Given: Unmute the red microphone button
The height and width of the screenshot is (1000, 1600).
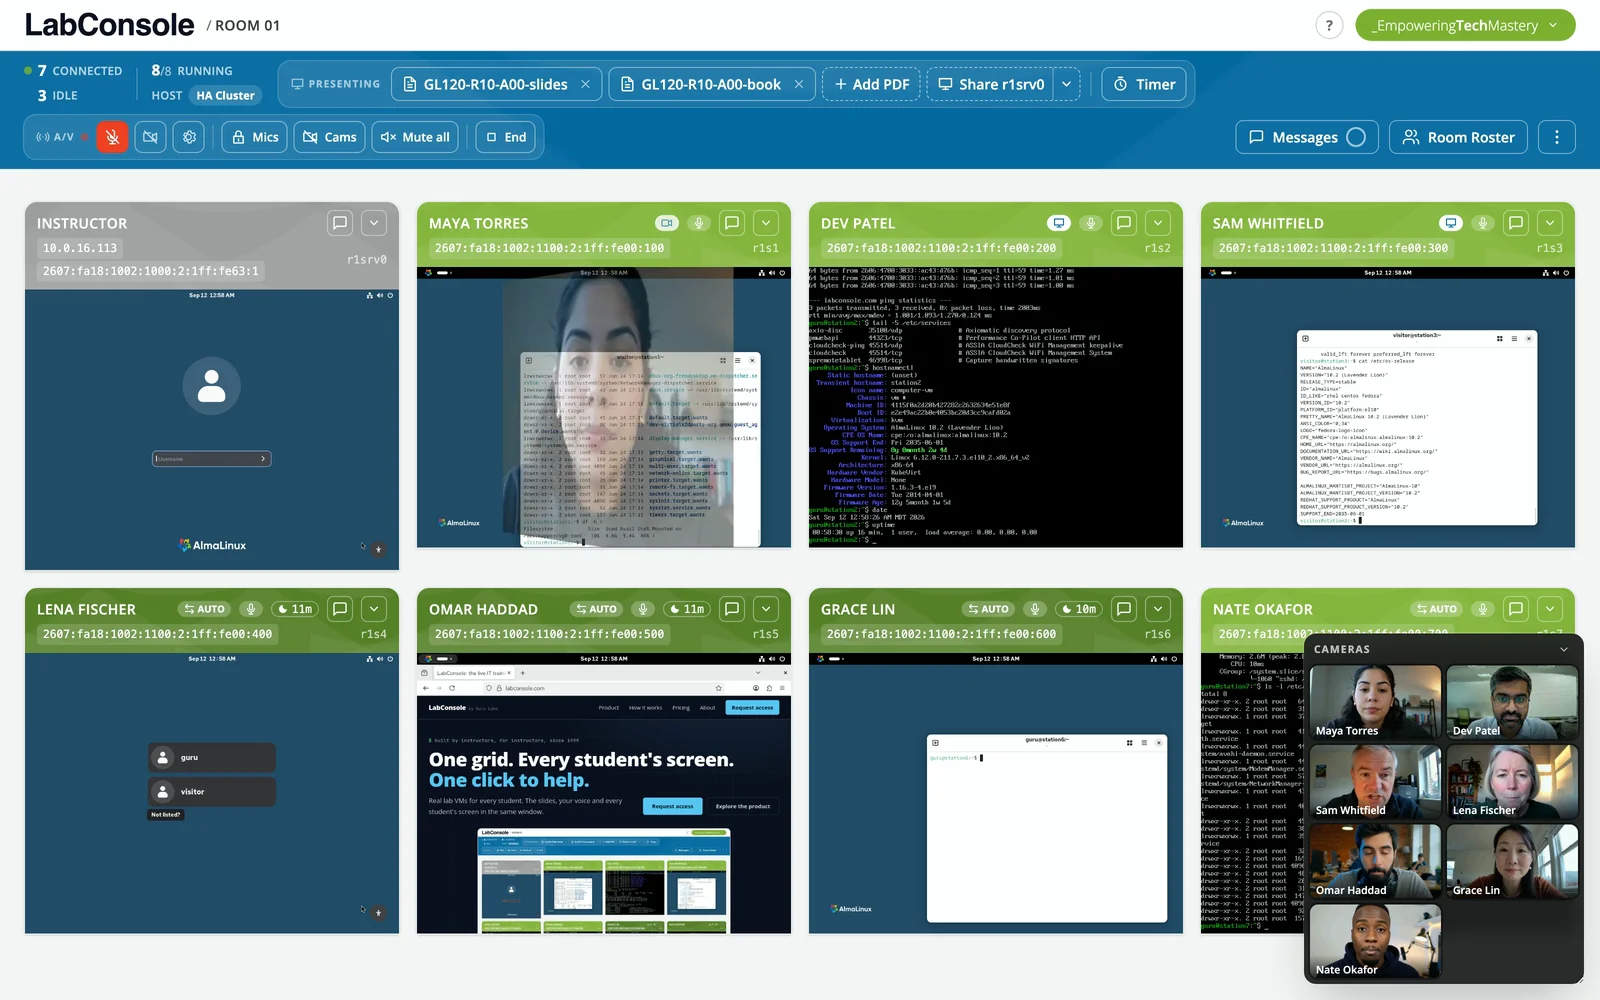Looking at the screenshot, I should pos(112,137).
